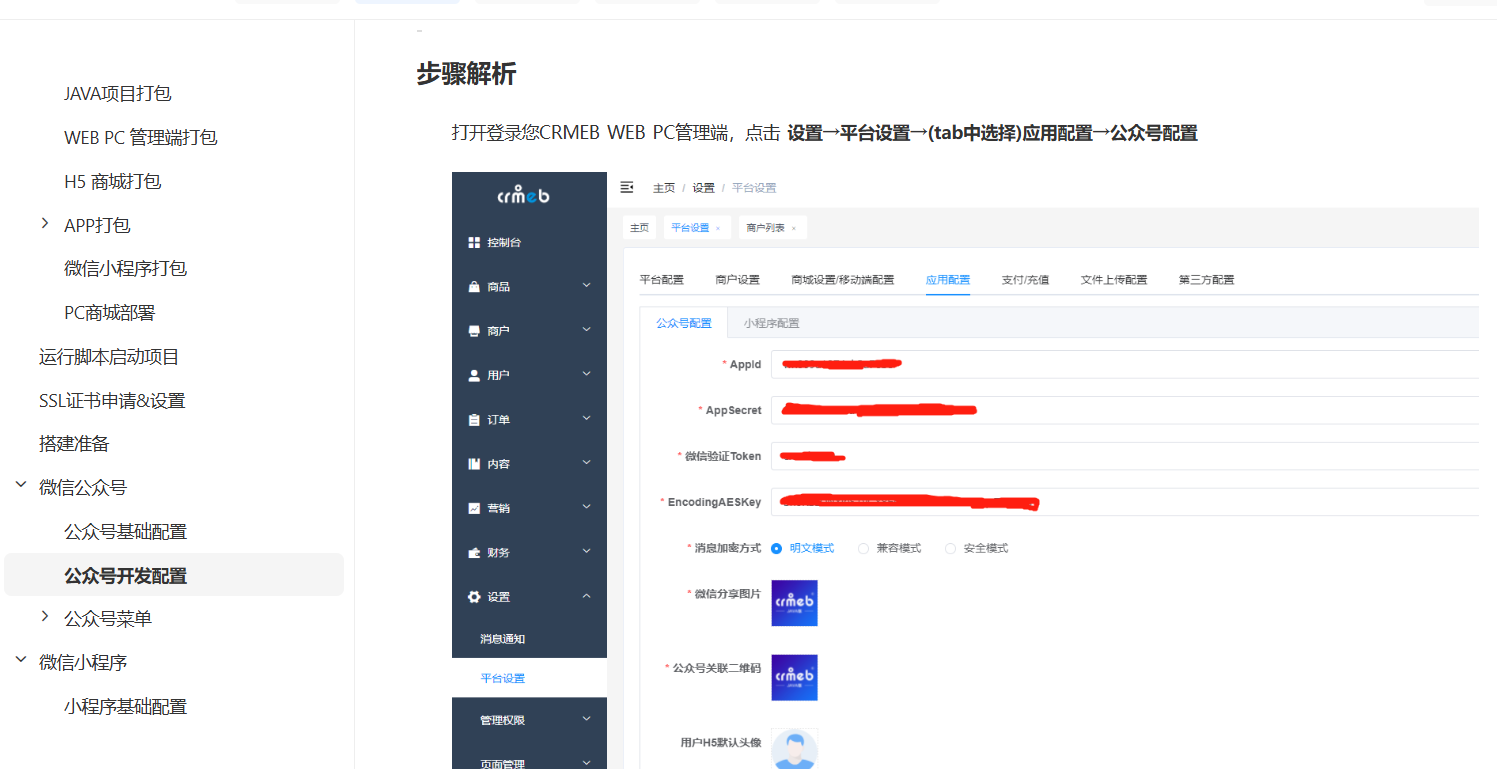Image resolution: width=1497 pixels, height=769 pixels.
Task: Switch to 主页 page tag
Action: tap(639, 228)
